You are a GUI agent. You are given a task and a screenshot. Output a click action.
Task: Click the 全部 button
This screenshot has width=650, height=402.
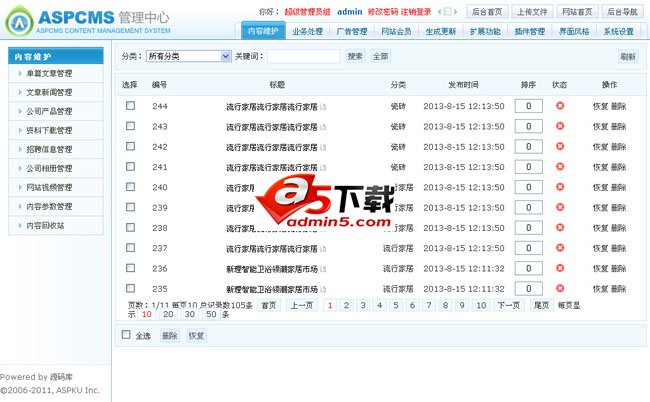click(x=380, y=56)
